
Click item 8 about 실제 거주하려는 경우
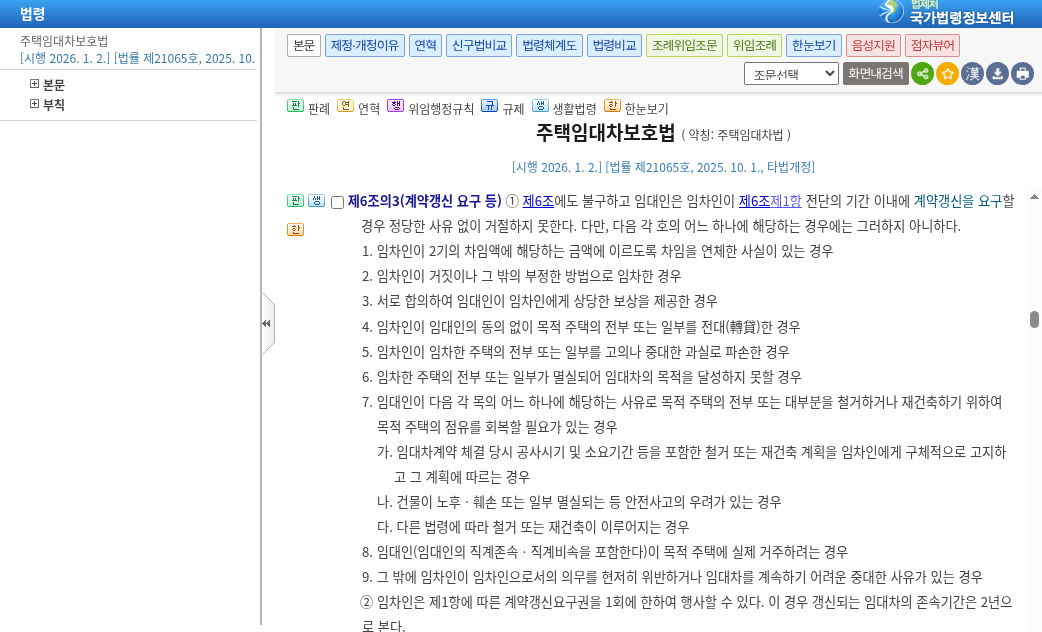click(605, 552)
